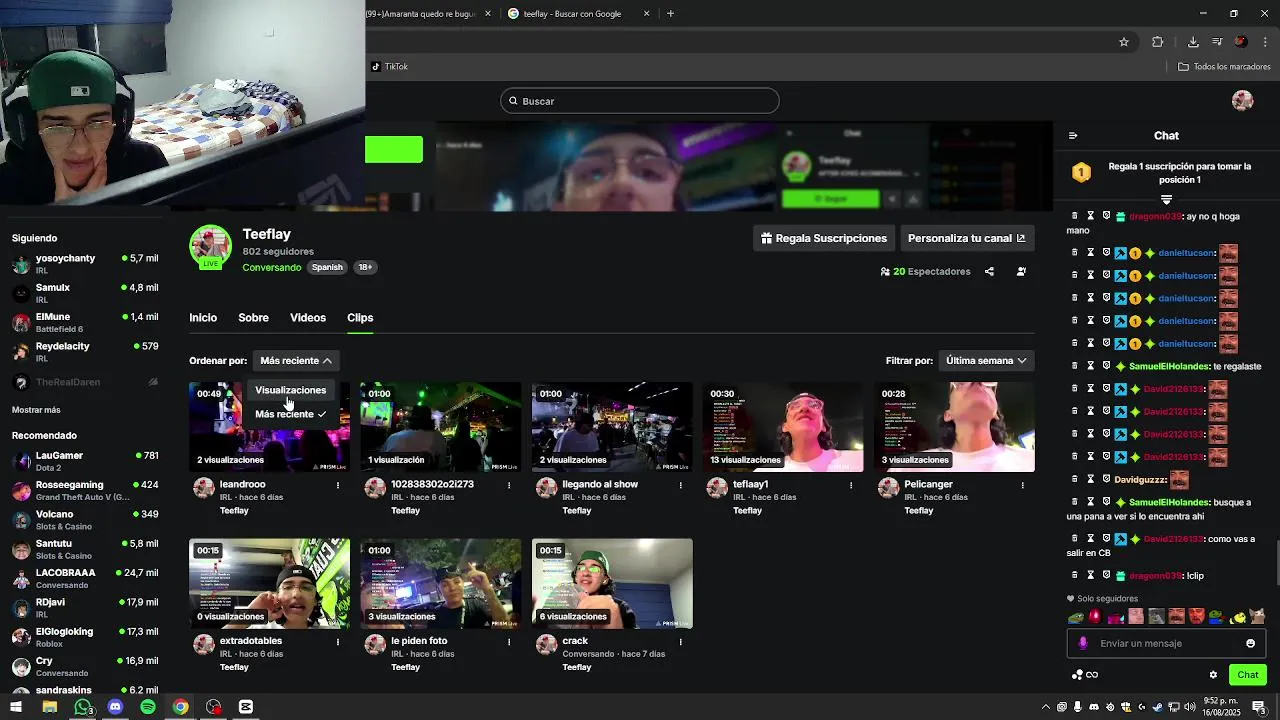Show hidden system tray icons chevron
1280x720 pixels.
(x=1046, y=707)
